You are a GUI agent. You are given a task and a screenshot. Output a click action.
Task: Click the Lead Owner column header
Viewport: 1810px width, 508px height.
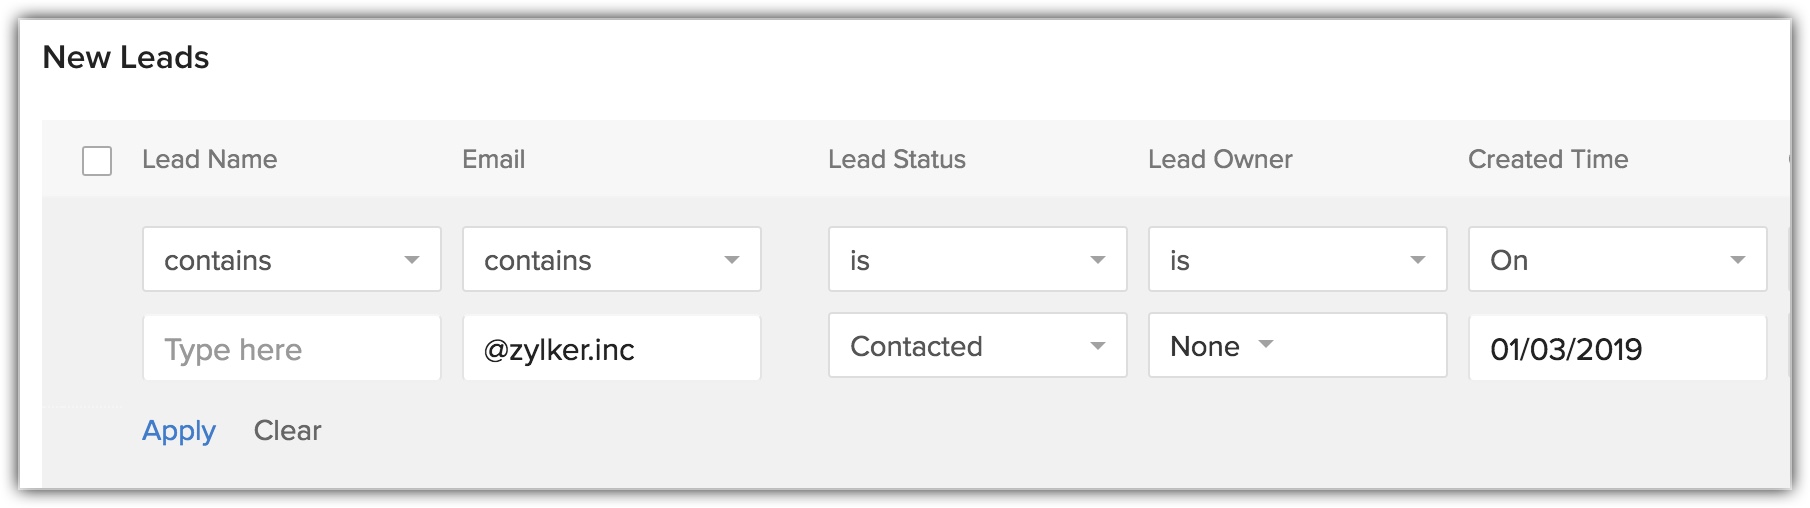pyautogui.click(x=1220, y=159)
